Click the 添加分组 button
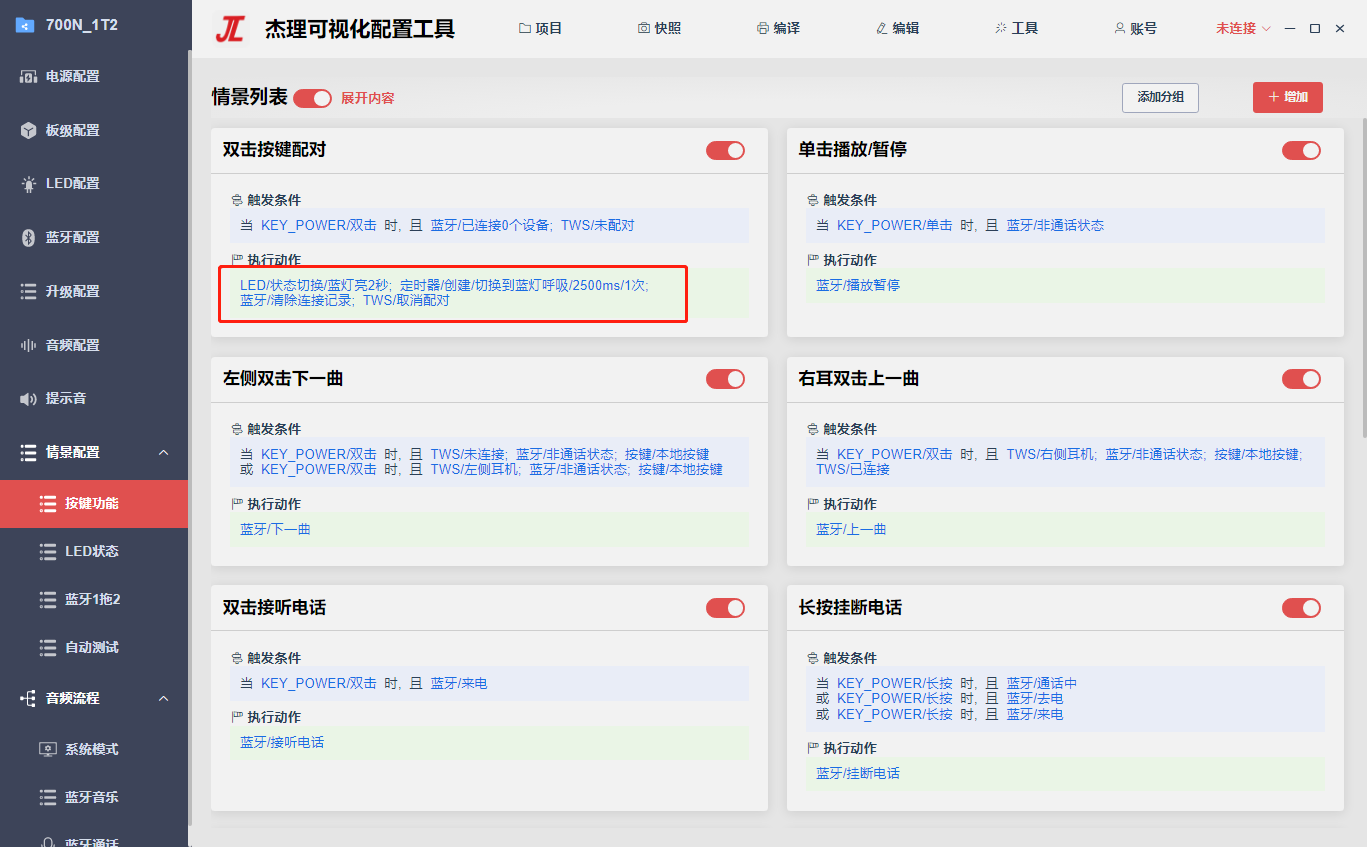Screen dimensions: 1367x847 tap(1160, 98)
